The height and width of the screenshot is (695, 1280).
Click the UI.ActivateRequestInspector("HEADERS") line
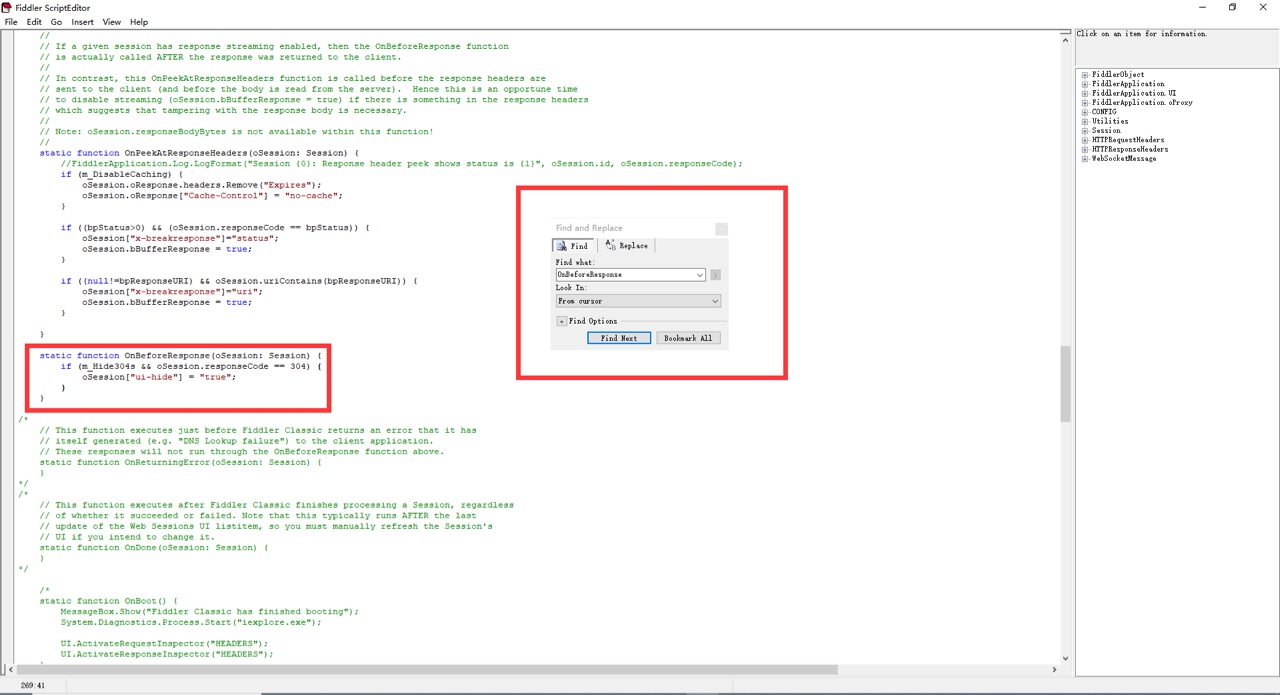(164, 643)
